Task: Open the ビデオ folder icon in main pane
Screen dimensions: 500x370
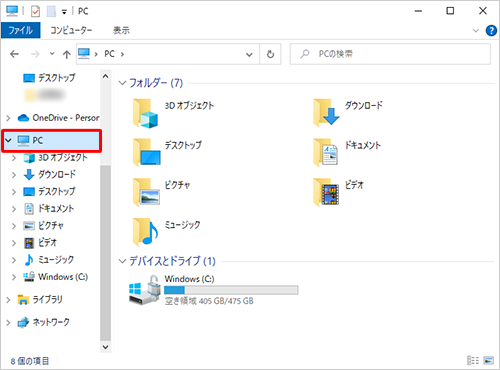Action: 326,192
